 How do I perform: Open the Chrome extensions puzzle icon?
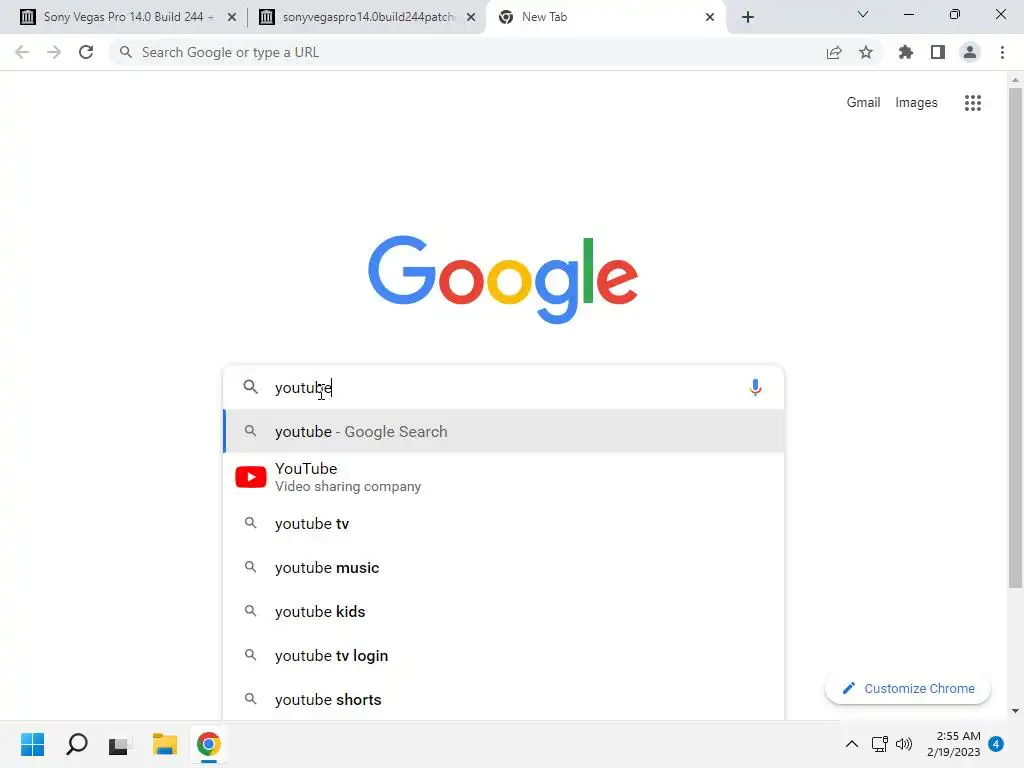click(x=905, y=52)
